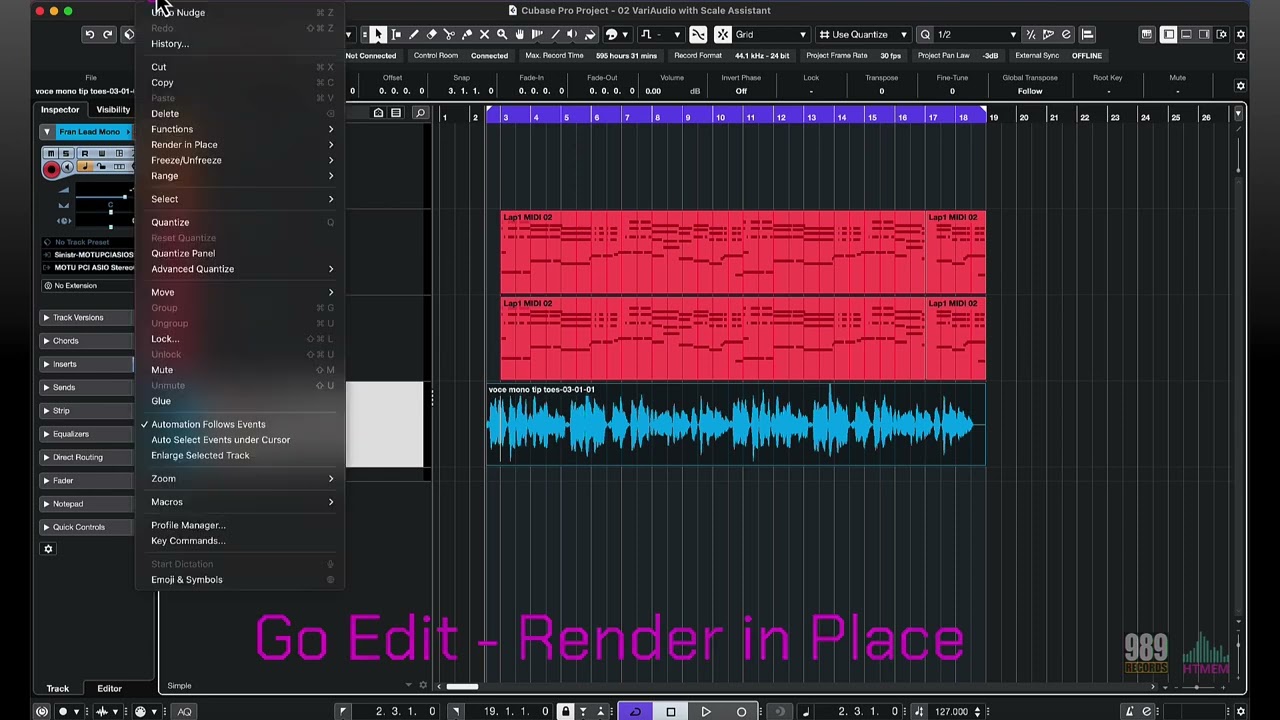Toggle Mute (M) in Inspector track
1280x720 pixels.
click(51, 153)
